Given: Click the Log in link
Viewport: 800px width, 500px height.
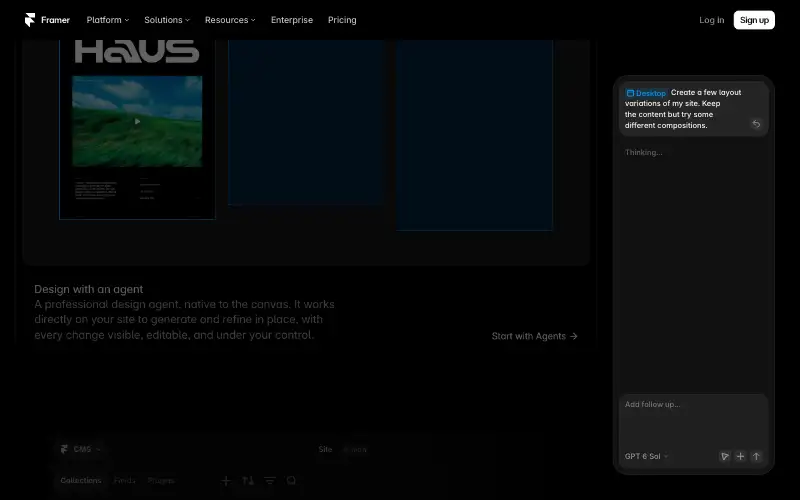Looking at the screenshot, I should 711,20.
